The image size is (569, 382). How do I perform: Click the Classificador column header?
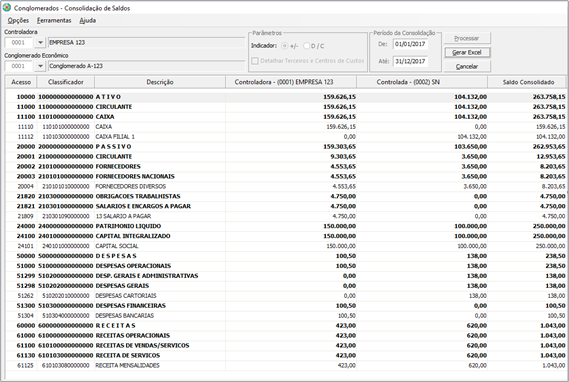click(x=66, y=82)
